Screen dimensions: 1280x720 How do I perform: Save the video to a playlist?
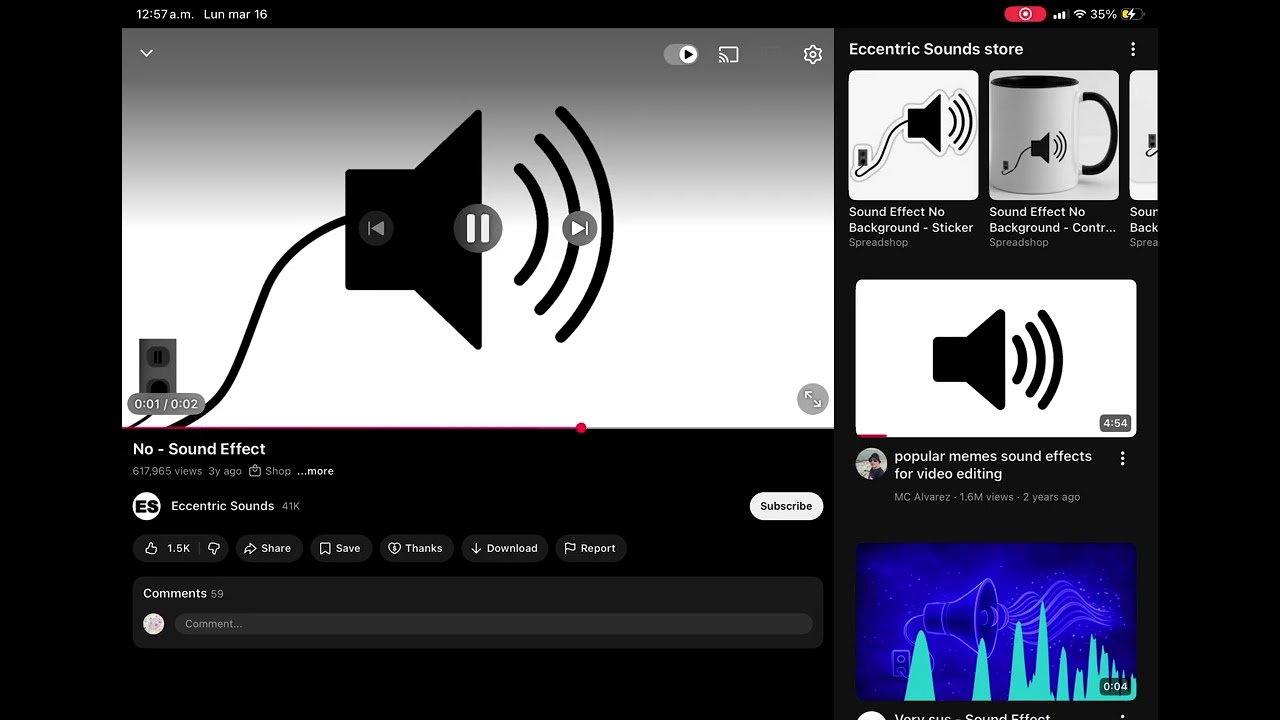pos(340,548)
